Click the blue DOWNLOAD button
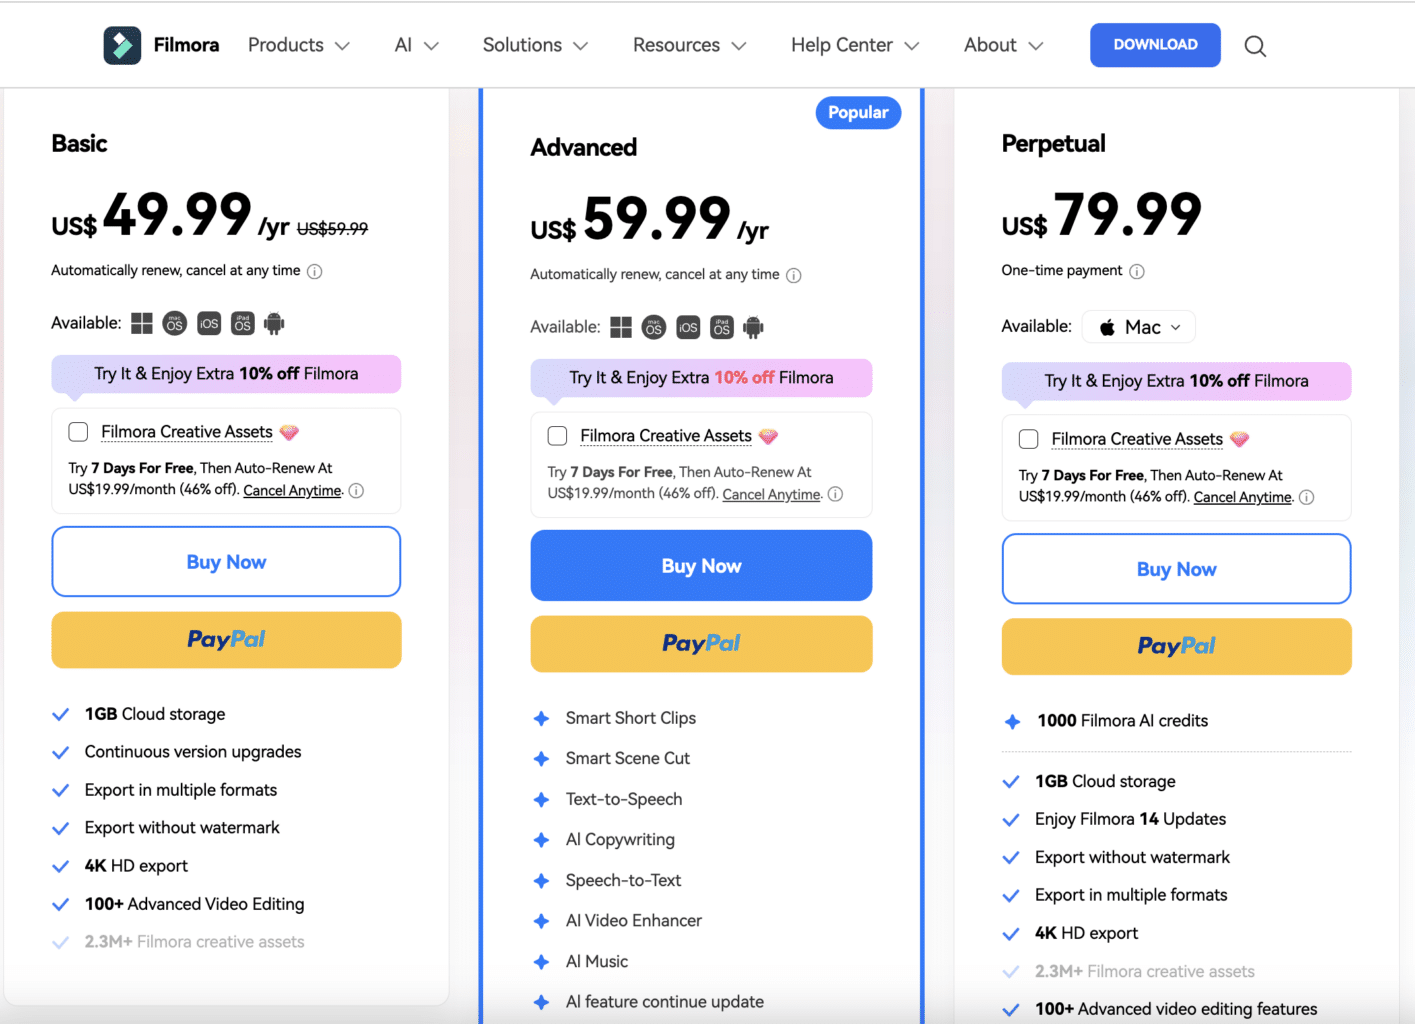The height and width of the screenshot is (1024, 1415). tap(1155, 45)
